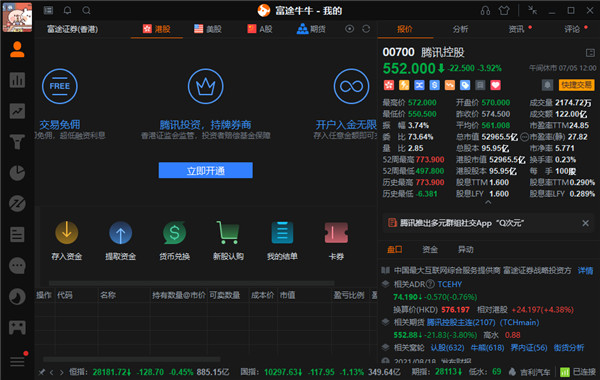Viewport: 600px width, 380px height.
Task: Click the red heart watchlist icon
Action: coord(496,85)
